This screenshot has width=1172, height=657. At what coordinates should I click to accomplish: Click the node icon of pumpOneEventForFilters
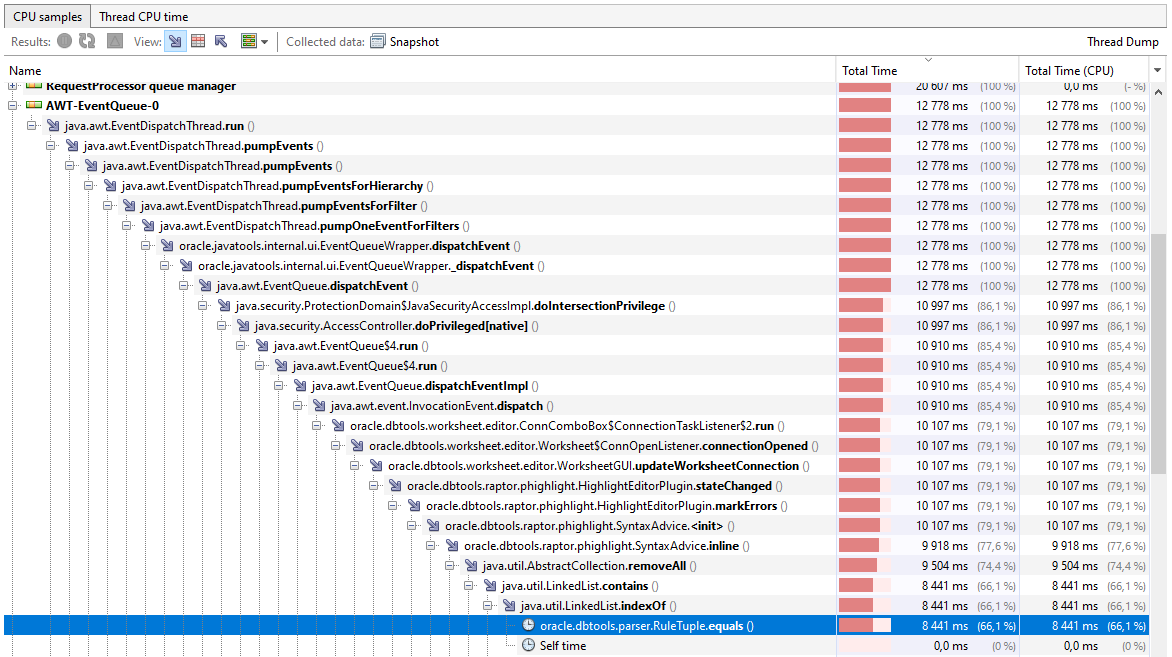point(148,226)
